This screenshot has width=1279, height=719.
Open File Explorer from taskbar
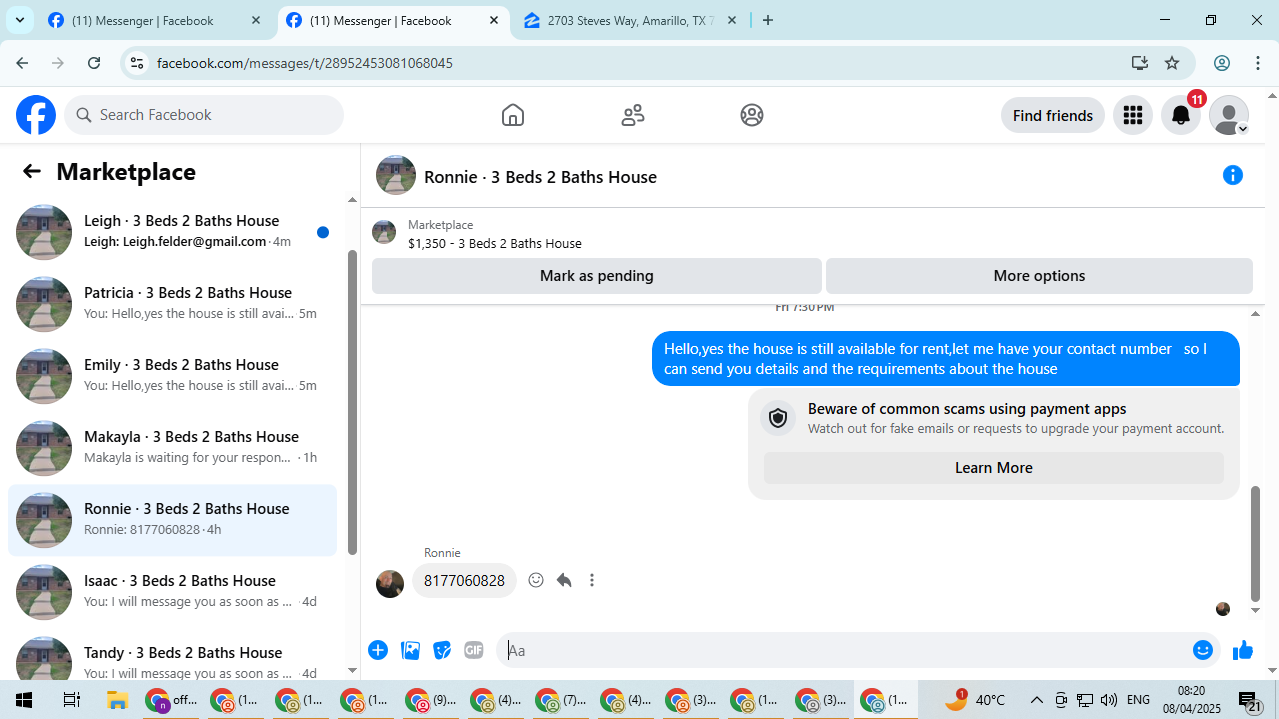point(117,700)
